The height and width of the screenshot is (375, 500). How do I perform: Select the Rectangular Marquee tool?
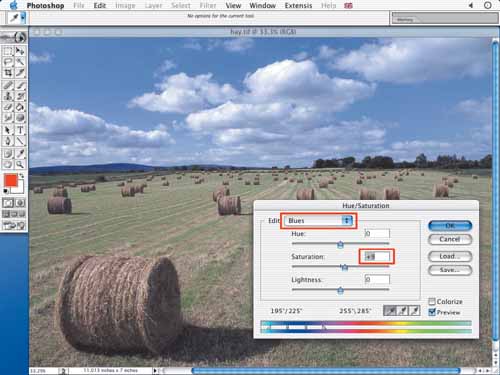(x=8, y=51)
